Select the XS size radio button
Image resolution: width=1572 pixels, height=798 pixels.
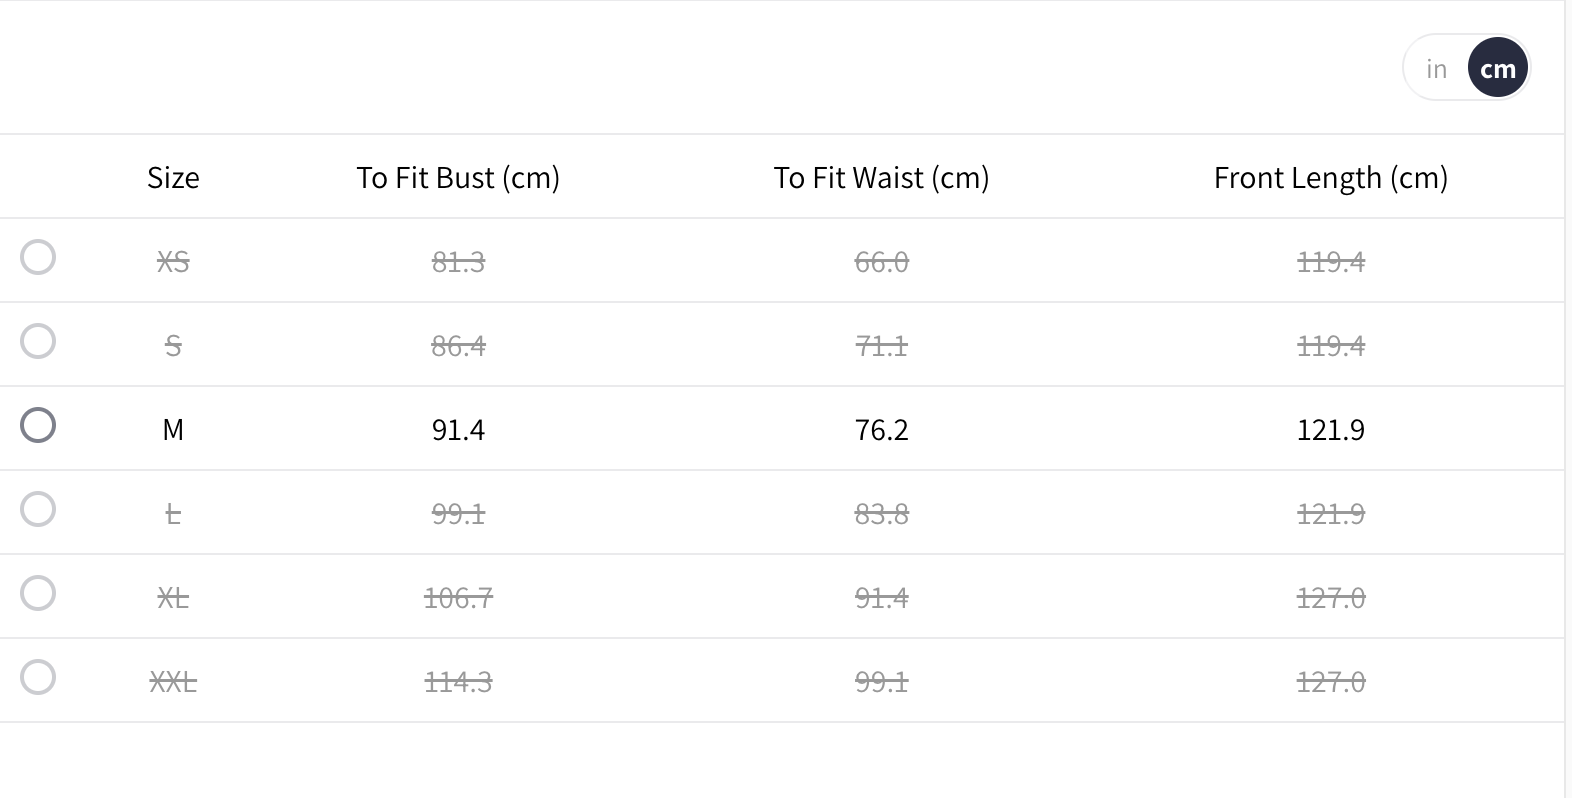(38, 258)
